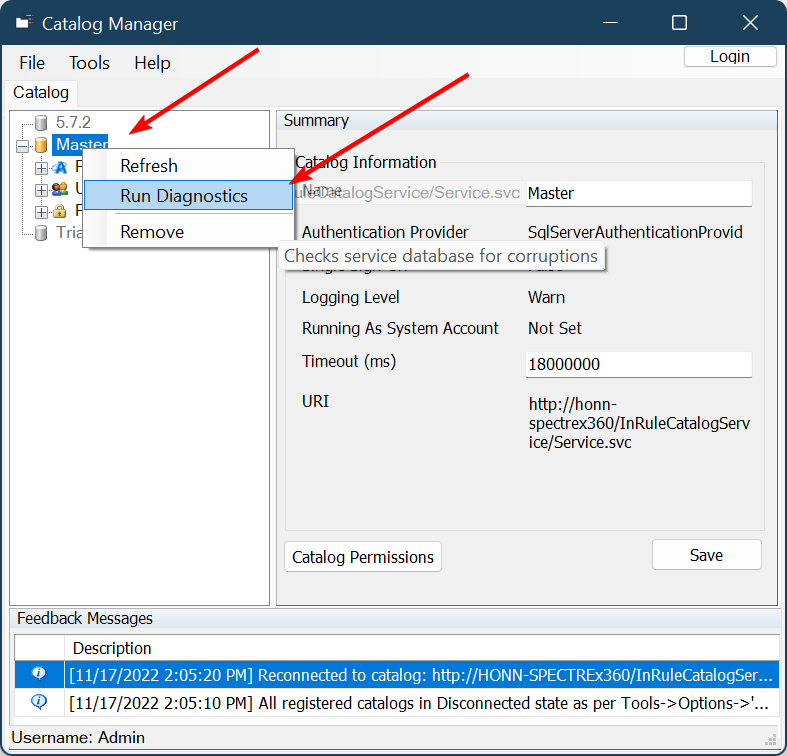Screen dimensions: 787x756
Task: Click the Save button
Action: click(x=706, y=555)
